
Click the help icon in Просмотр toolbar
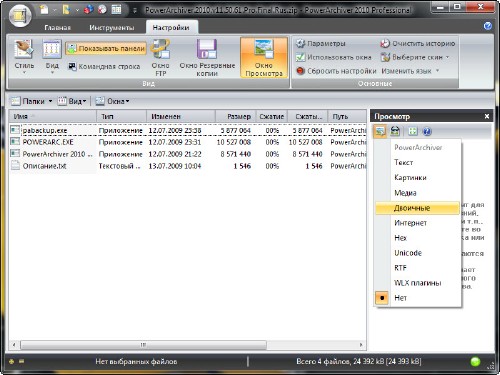(427, 131)
